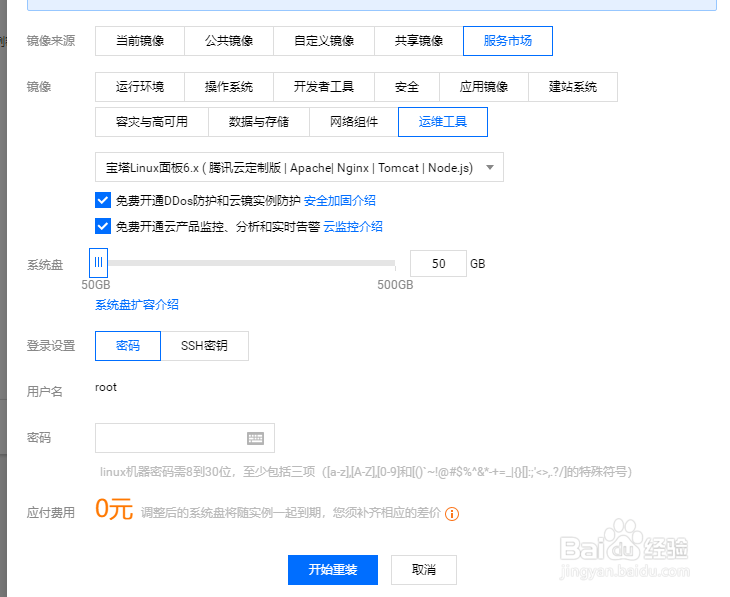Choose 安全 image category

coord(407,87)
